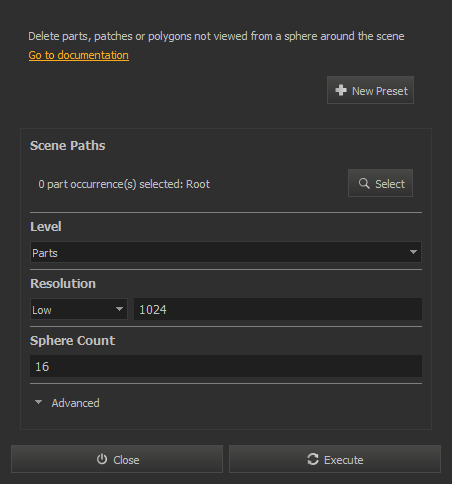Click the Scene Paths section header
This screenshot has width=452, height=484.
(68, 146)
